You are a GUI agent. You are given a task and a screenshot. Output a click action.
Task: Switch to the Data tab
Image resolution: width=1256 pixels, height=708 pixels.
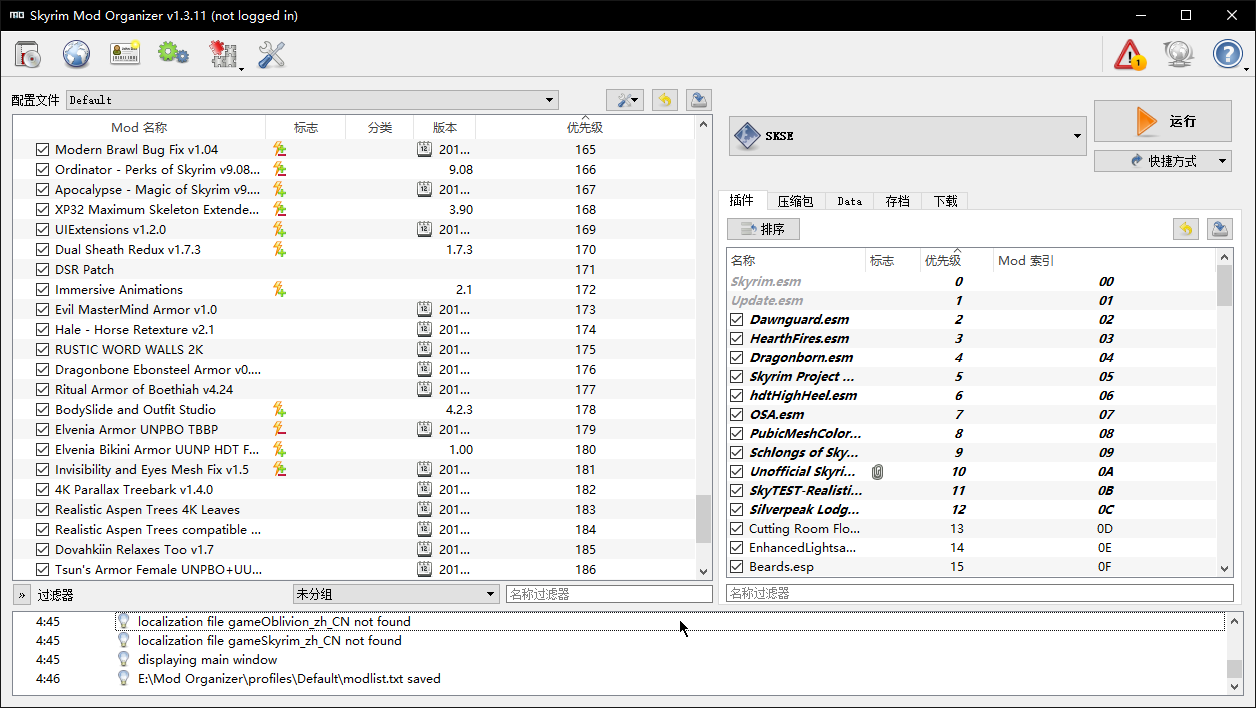coord(850,201)
